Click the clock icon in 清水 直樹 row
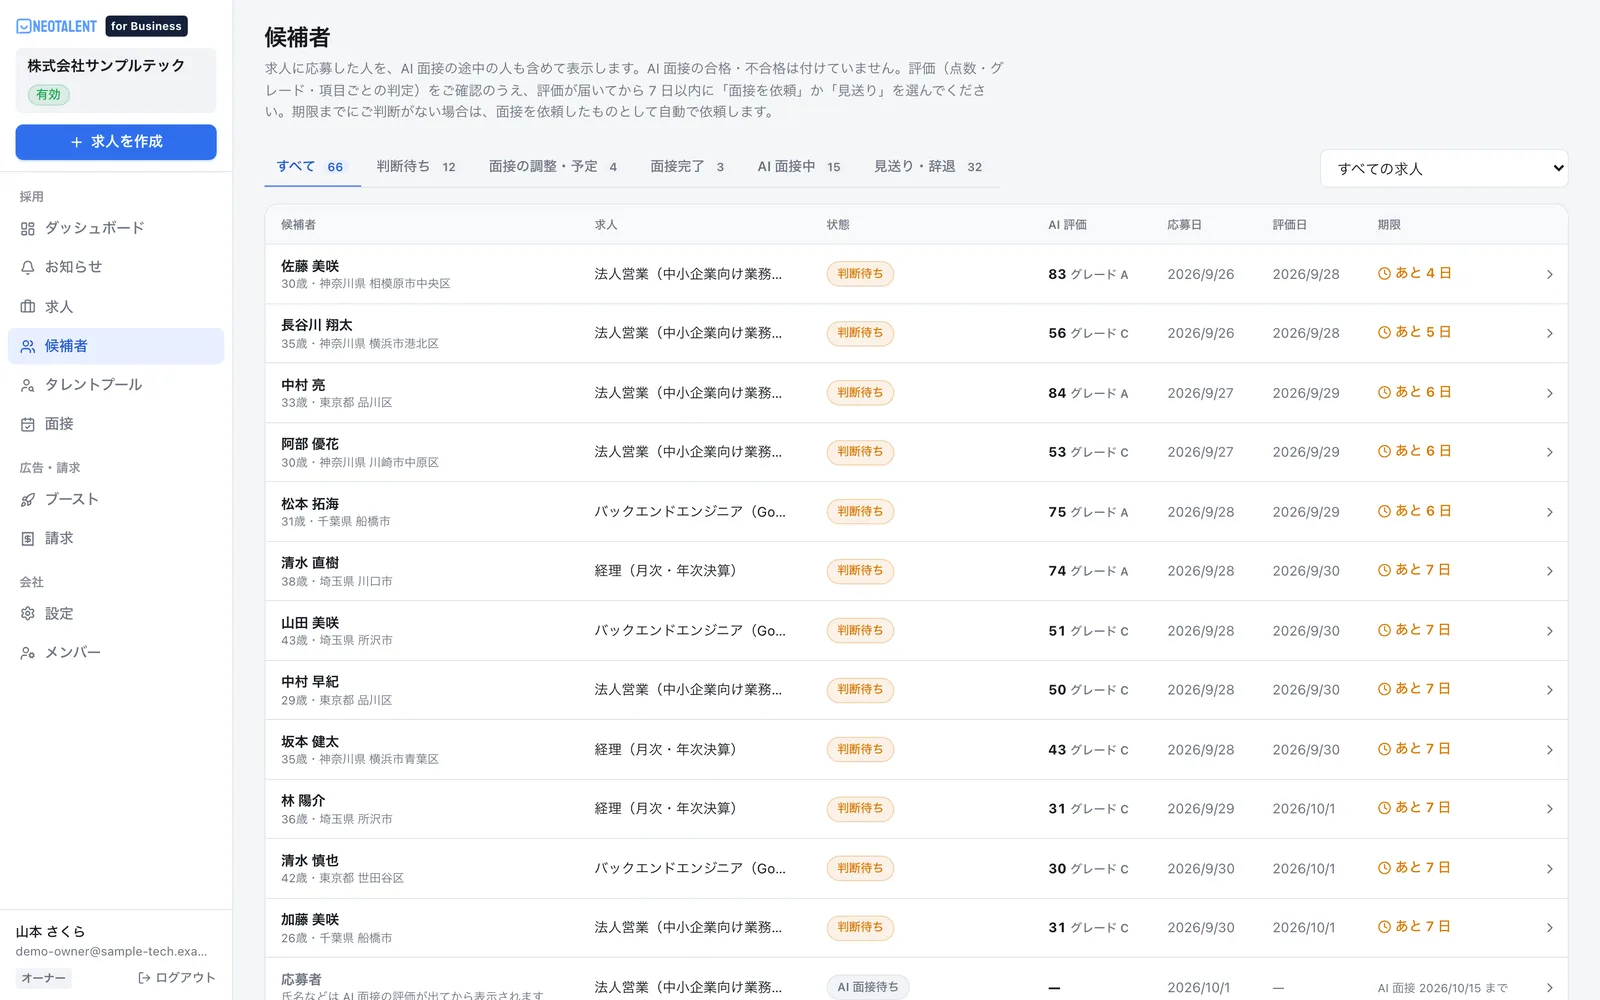Viewport: 1600px width, 1000px height. click(x=1385, y=571)
